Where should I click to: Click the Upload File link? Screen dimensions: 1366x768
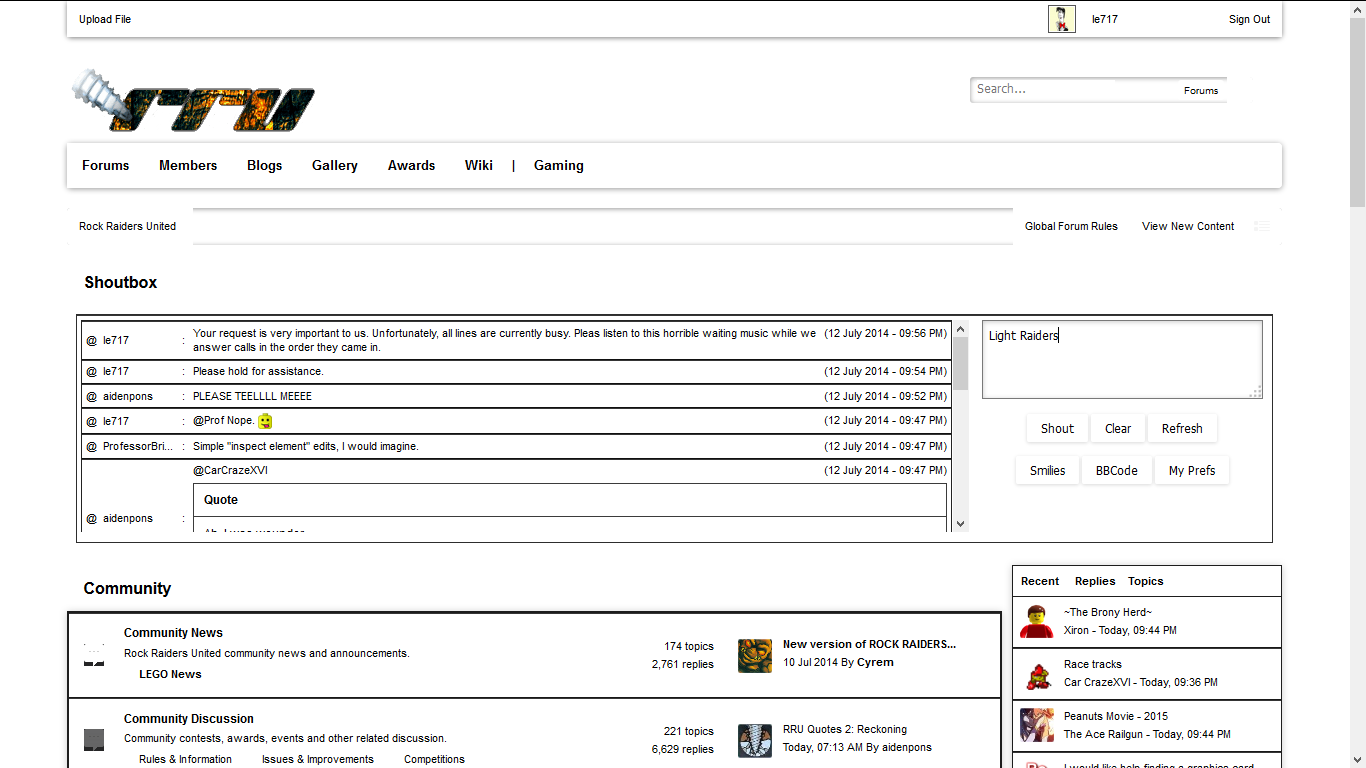point(105,19)
